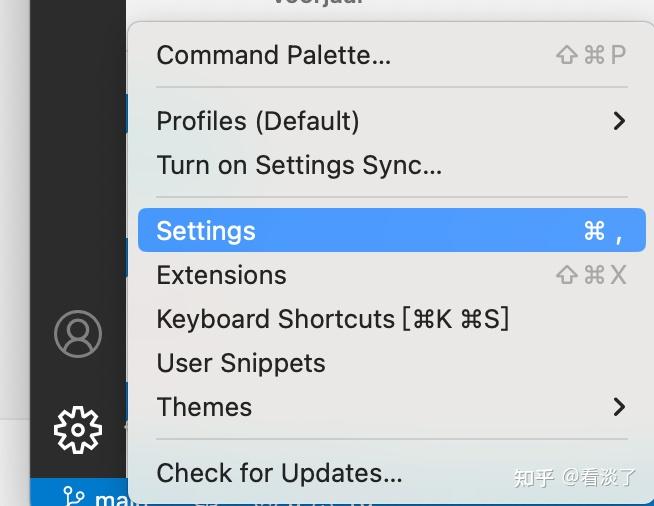Click the Shift Command P shortcut hint
Screen dimensions: 654x506
[x=591, y=55]
